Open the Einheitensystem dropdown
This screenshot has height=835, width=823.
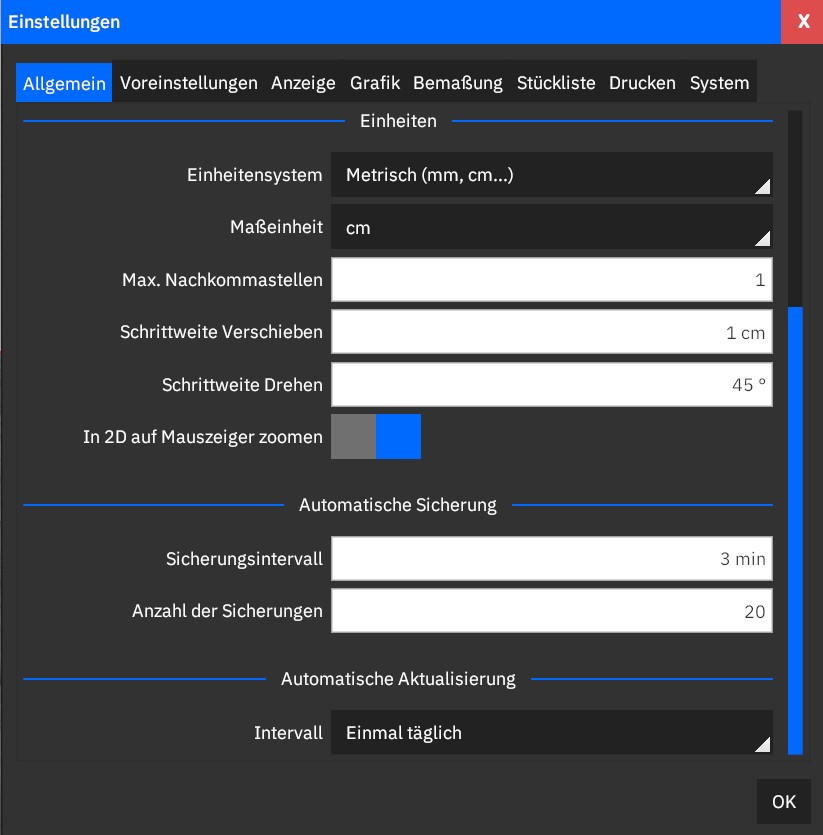(552, 175)
